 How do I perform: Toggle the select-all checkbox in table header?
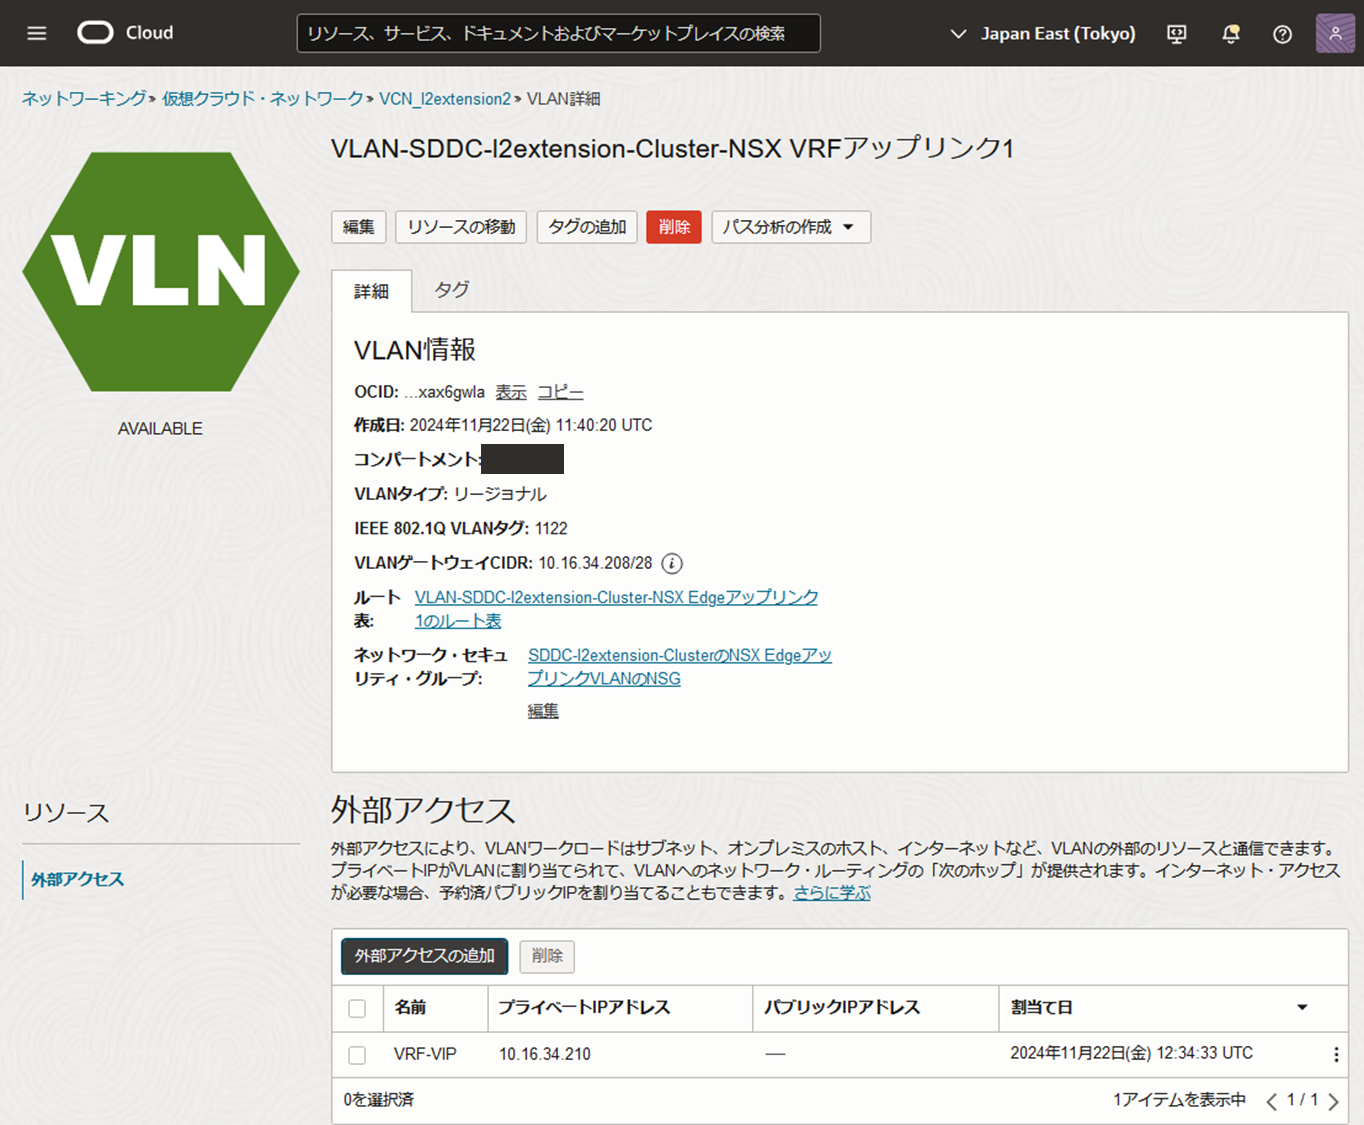pos(357,1008)
